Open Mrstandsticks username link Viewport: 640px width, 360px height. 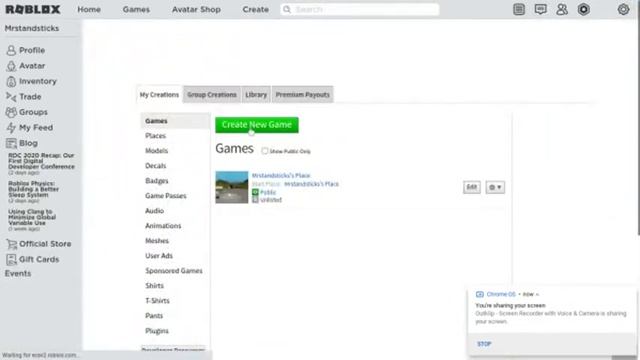pyautogui.click(x=32, y=28)
